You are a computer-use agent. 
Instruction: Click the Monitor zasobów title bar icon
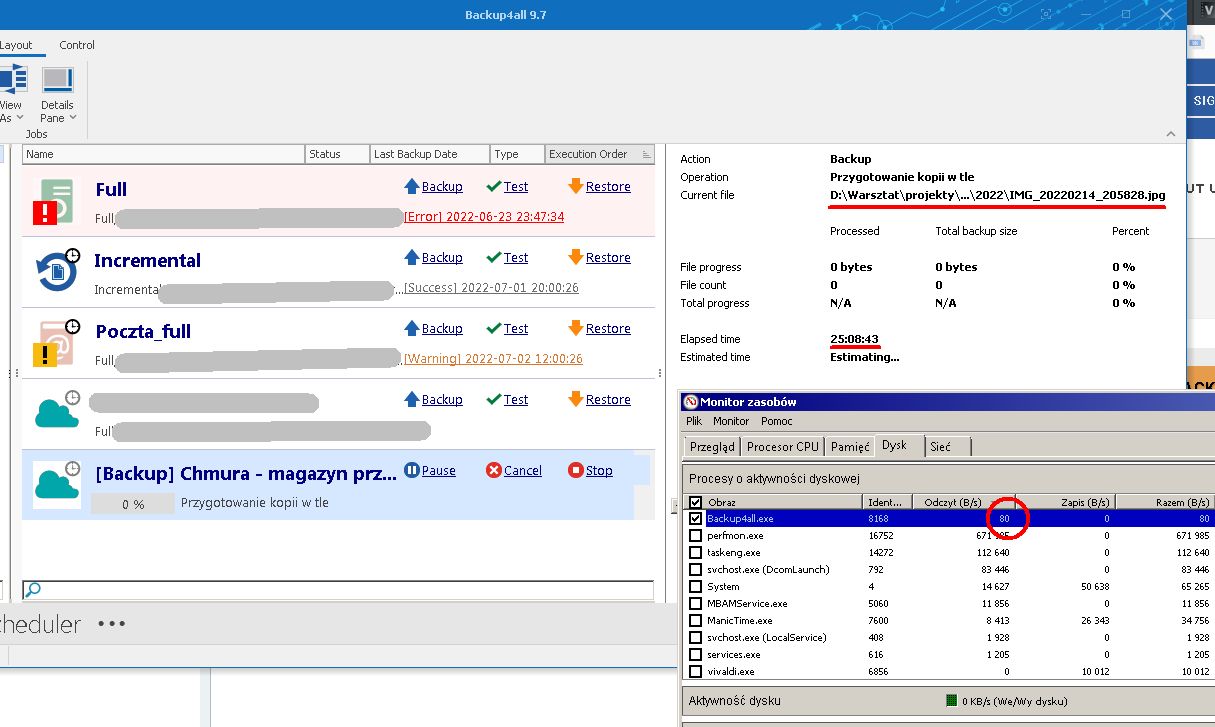690,402
